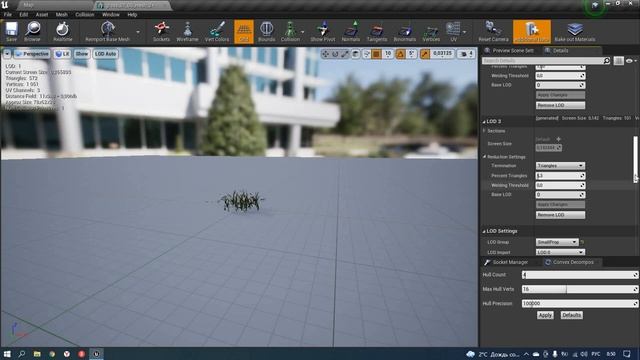The width and height of the screenshot is (640, 360).
Task: Open viewport options dropdown arrow
Action: click(x=7, y=54)
